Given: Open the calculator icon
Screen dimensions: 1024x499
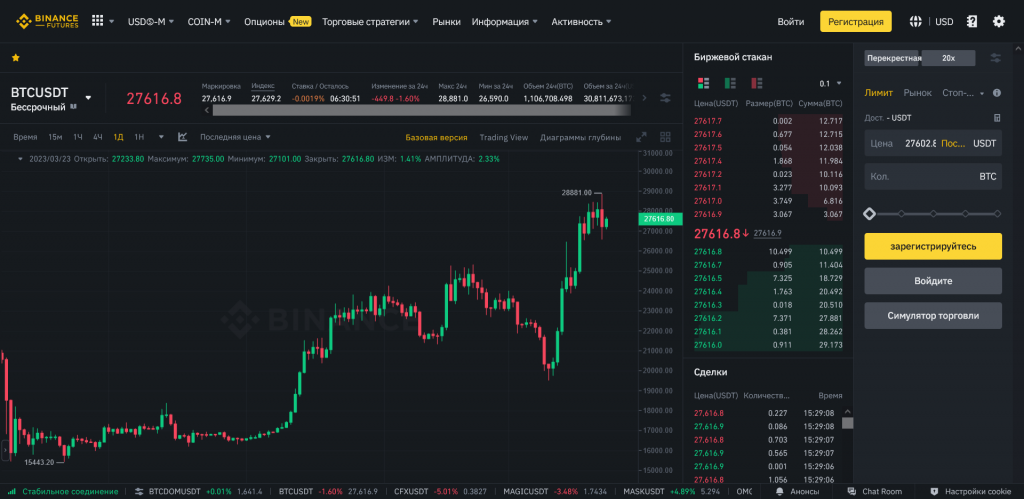Looking at the screenshot, I should tap(997, 118).
